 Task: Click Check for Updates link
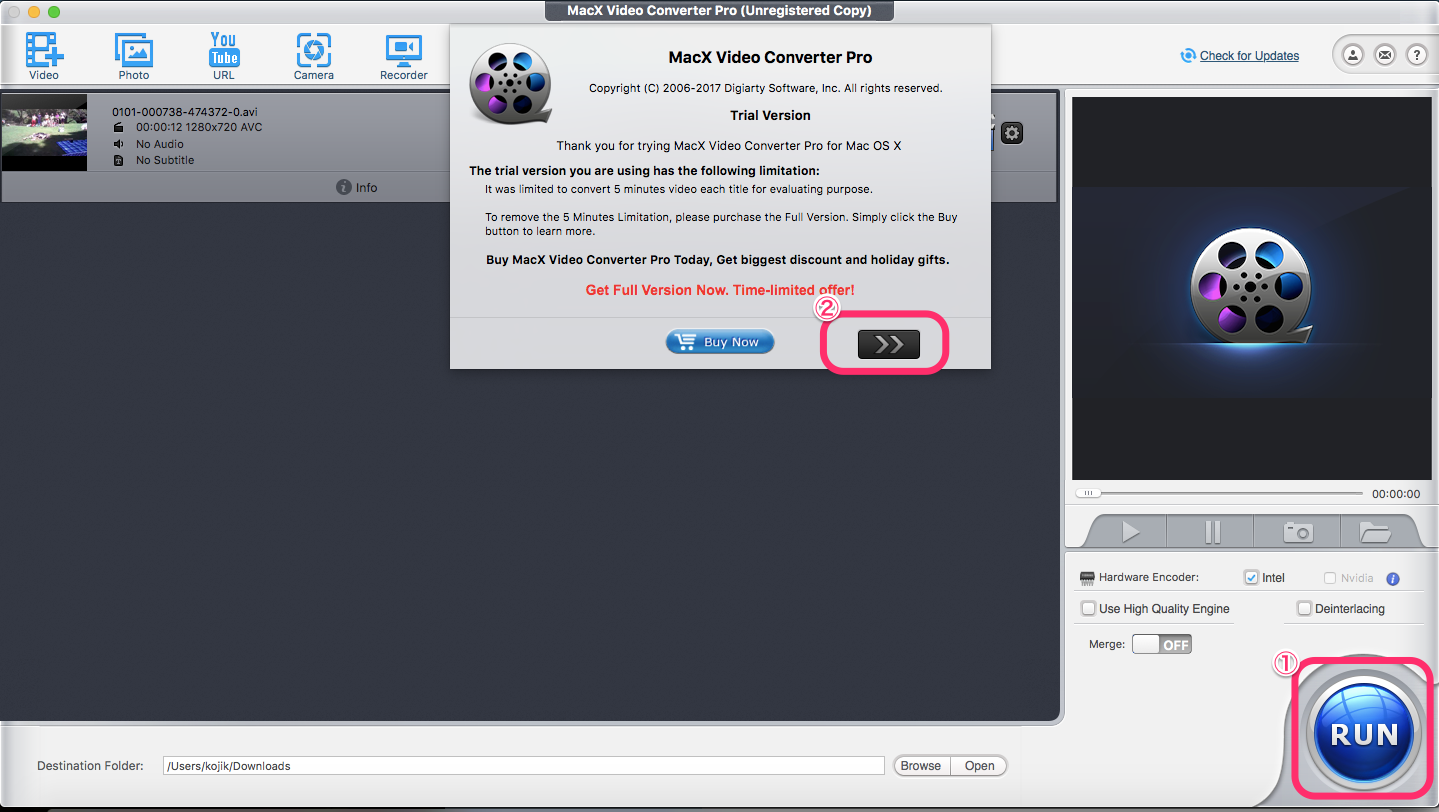1249,56
